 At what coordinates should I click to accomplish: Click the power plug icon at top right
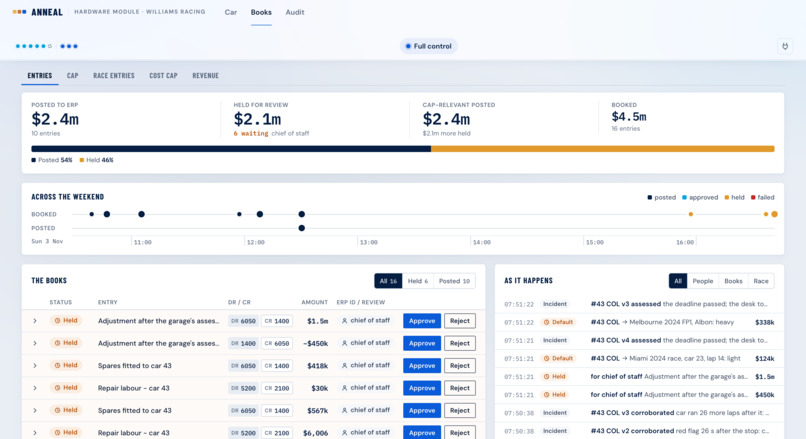pos(785,46)
